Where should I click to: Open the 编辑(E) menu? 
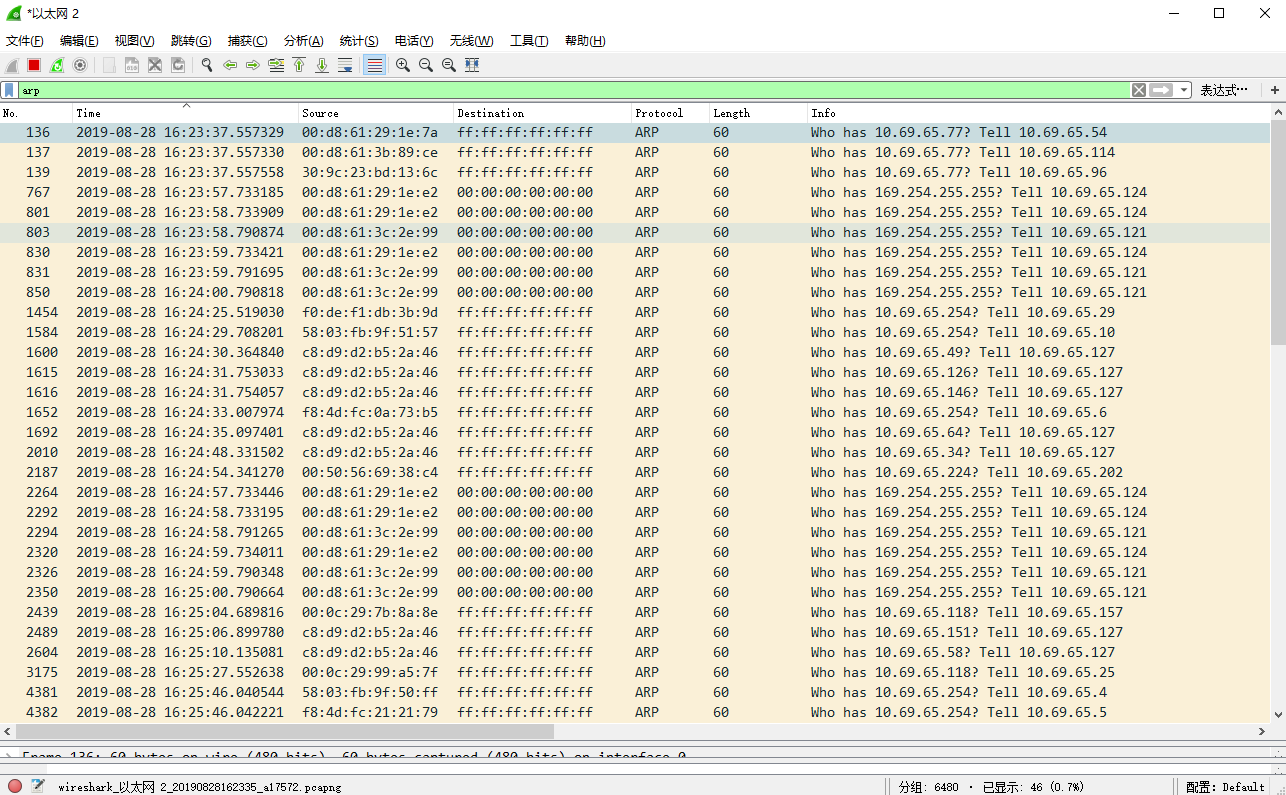coord(79,41)
